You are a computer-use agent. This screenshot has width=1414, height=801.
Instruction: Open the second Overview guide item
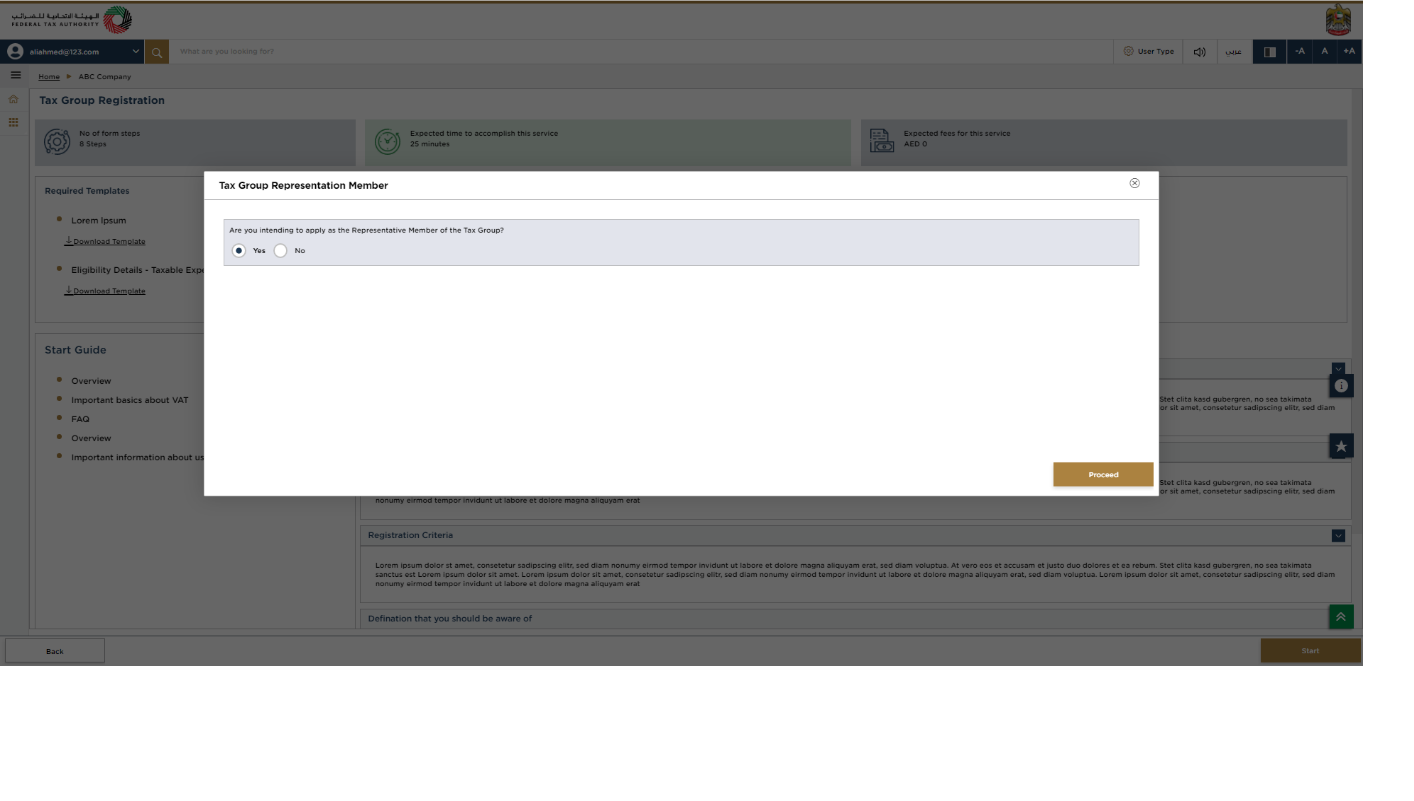tap(91, 438)
